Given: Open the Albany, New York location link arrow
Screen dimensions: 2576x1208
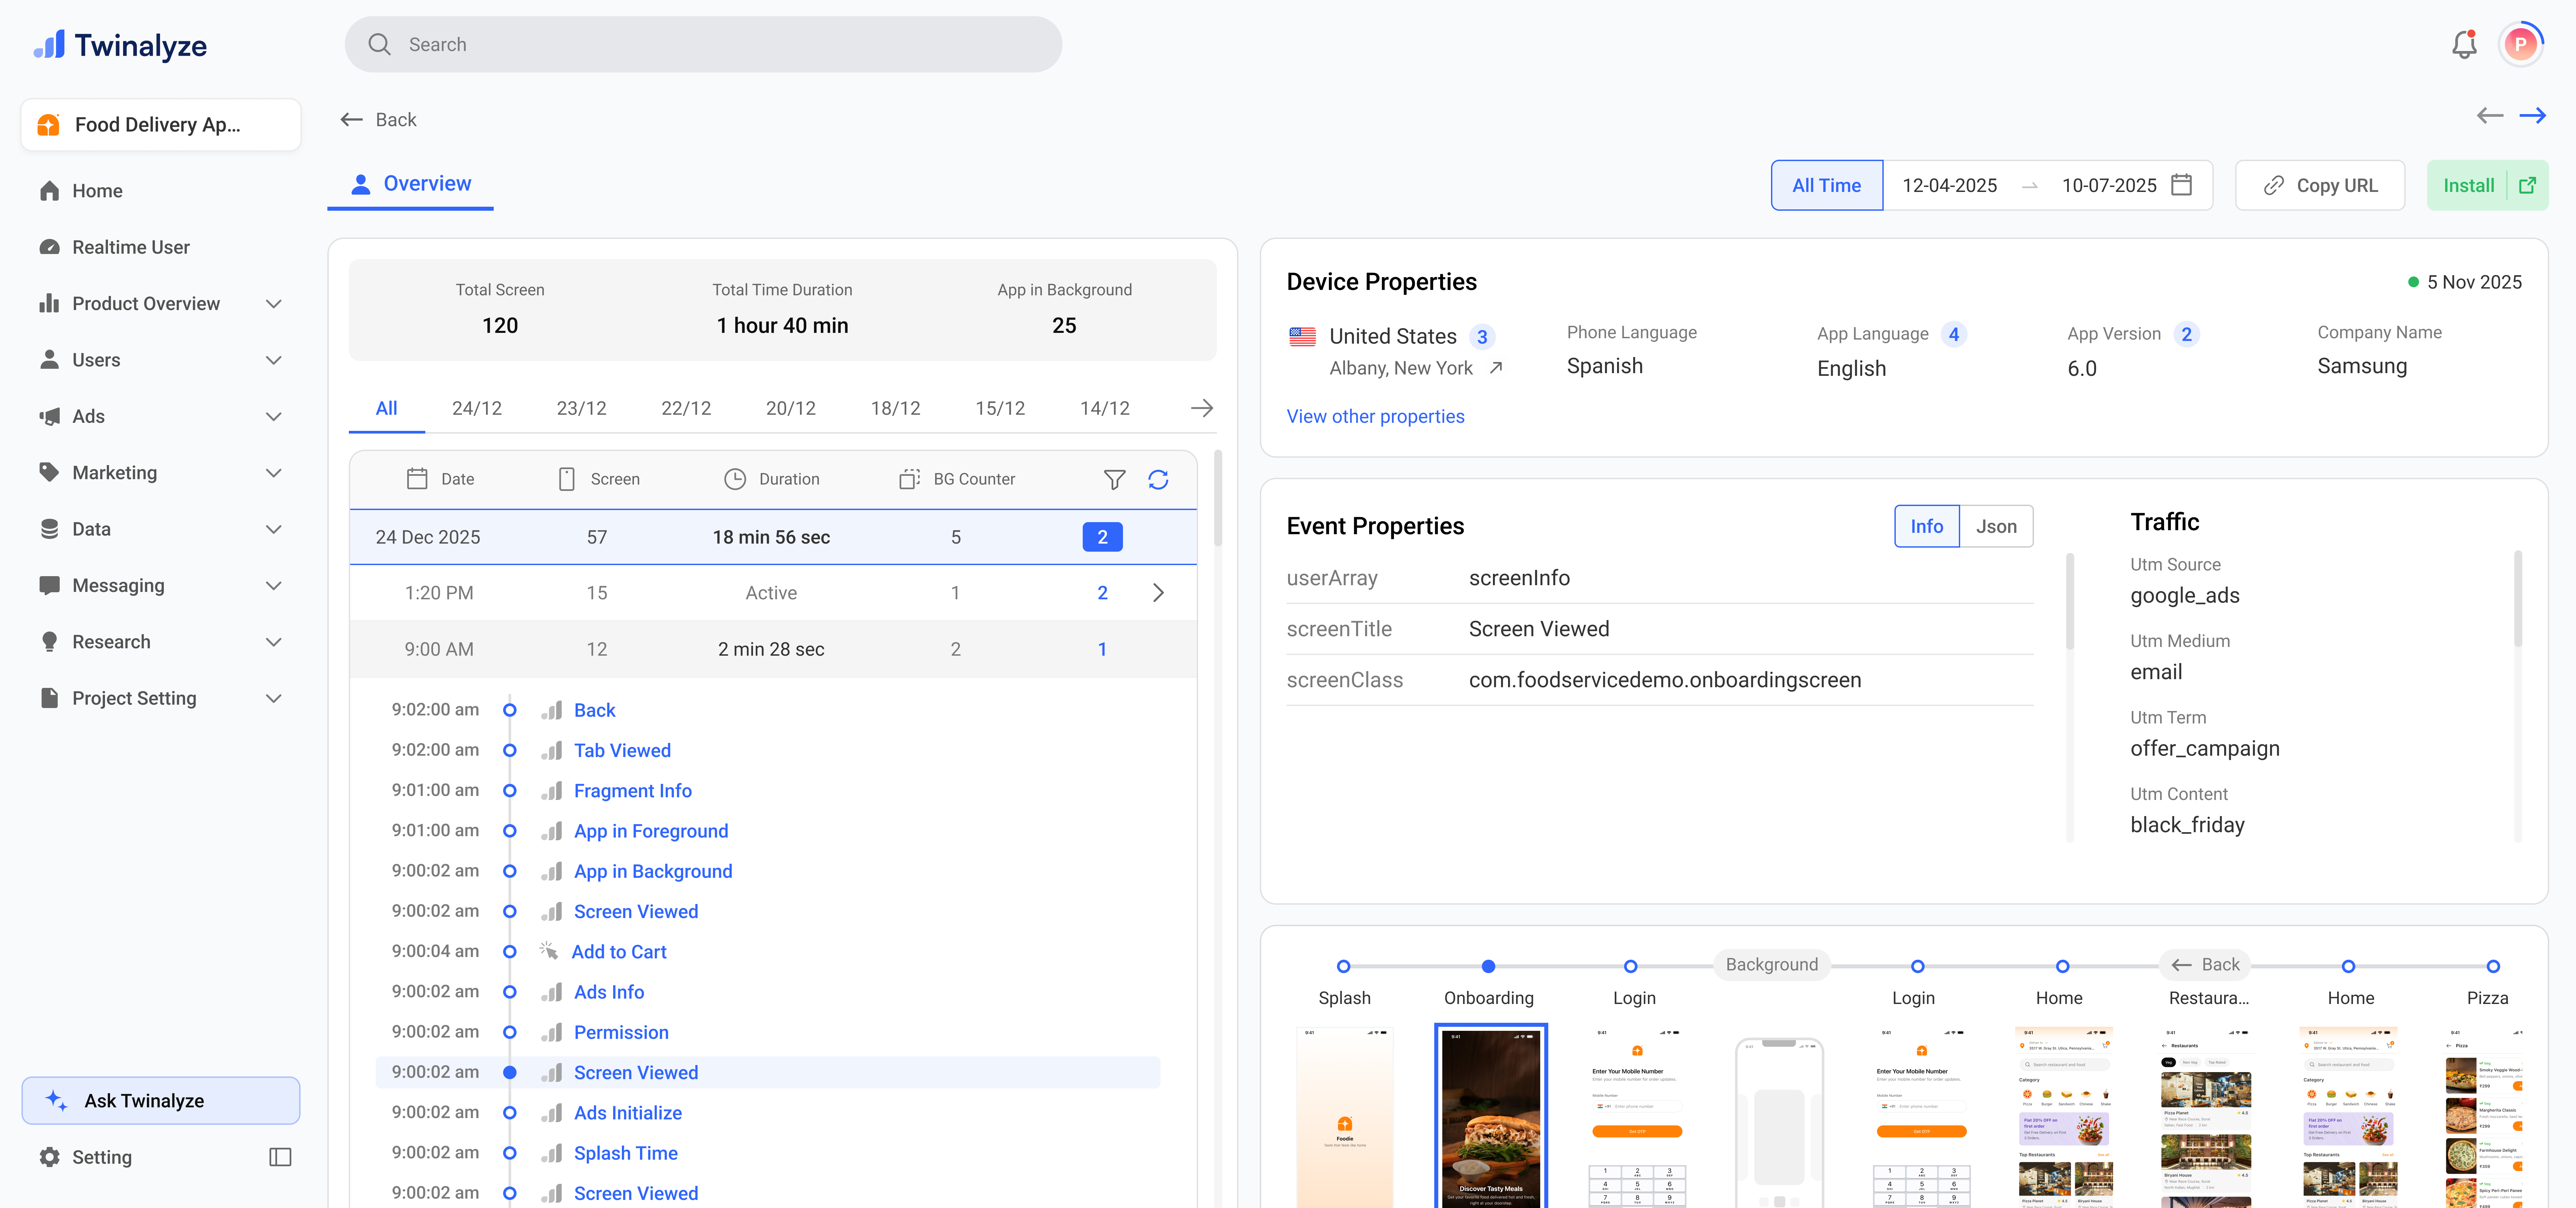Looking at the screenshot, I should click(1496, 368).
